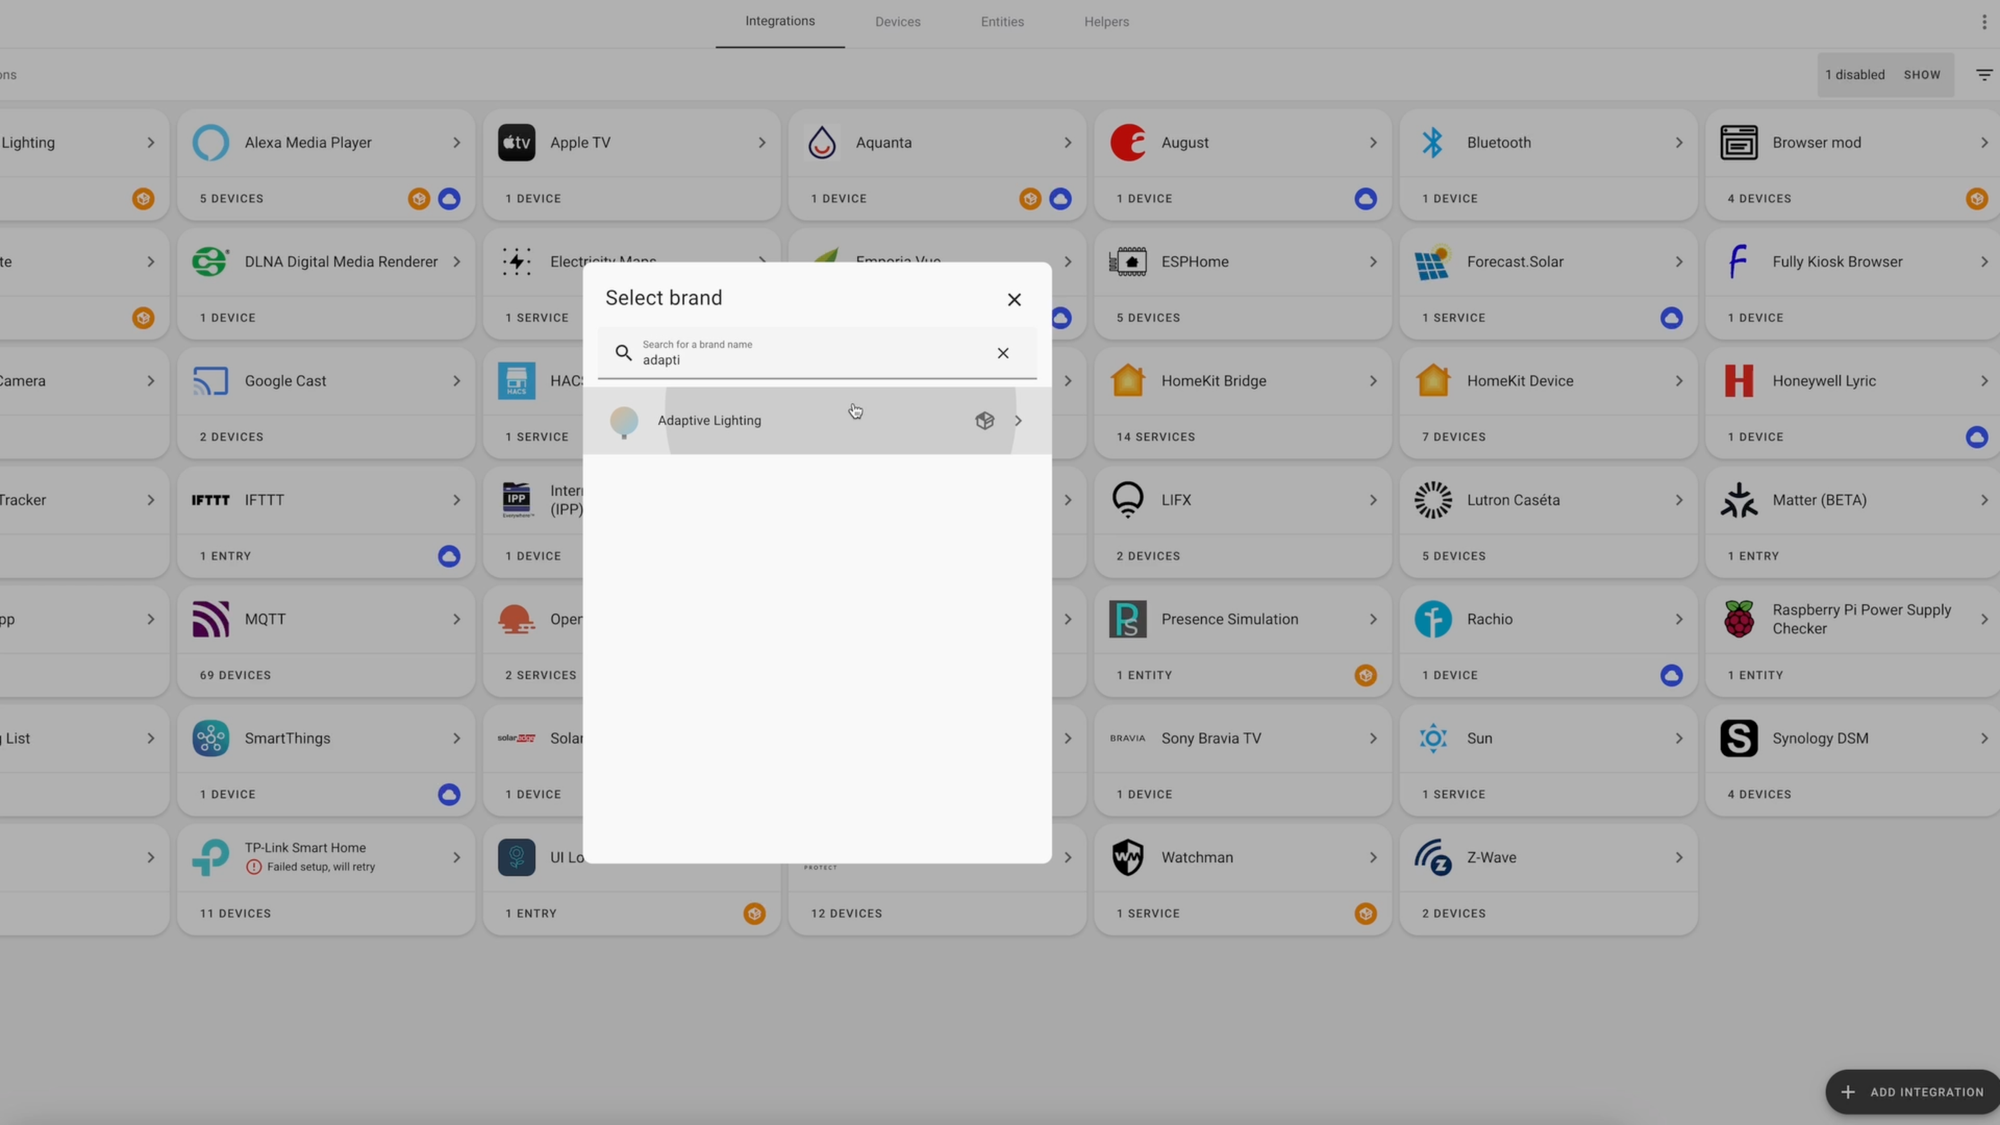Click the Adaptive Lighting brand icon
This screenshot has height=1125, width=2000.
click(x=624, y=421)
